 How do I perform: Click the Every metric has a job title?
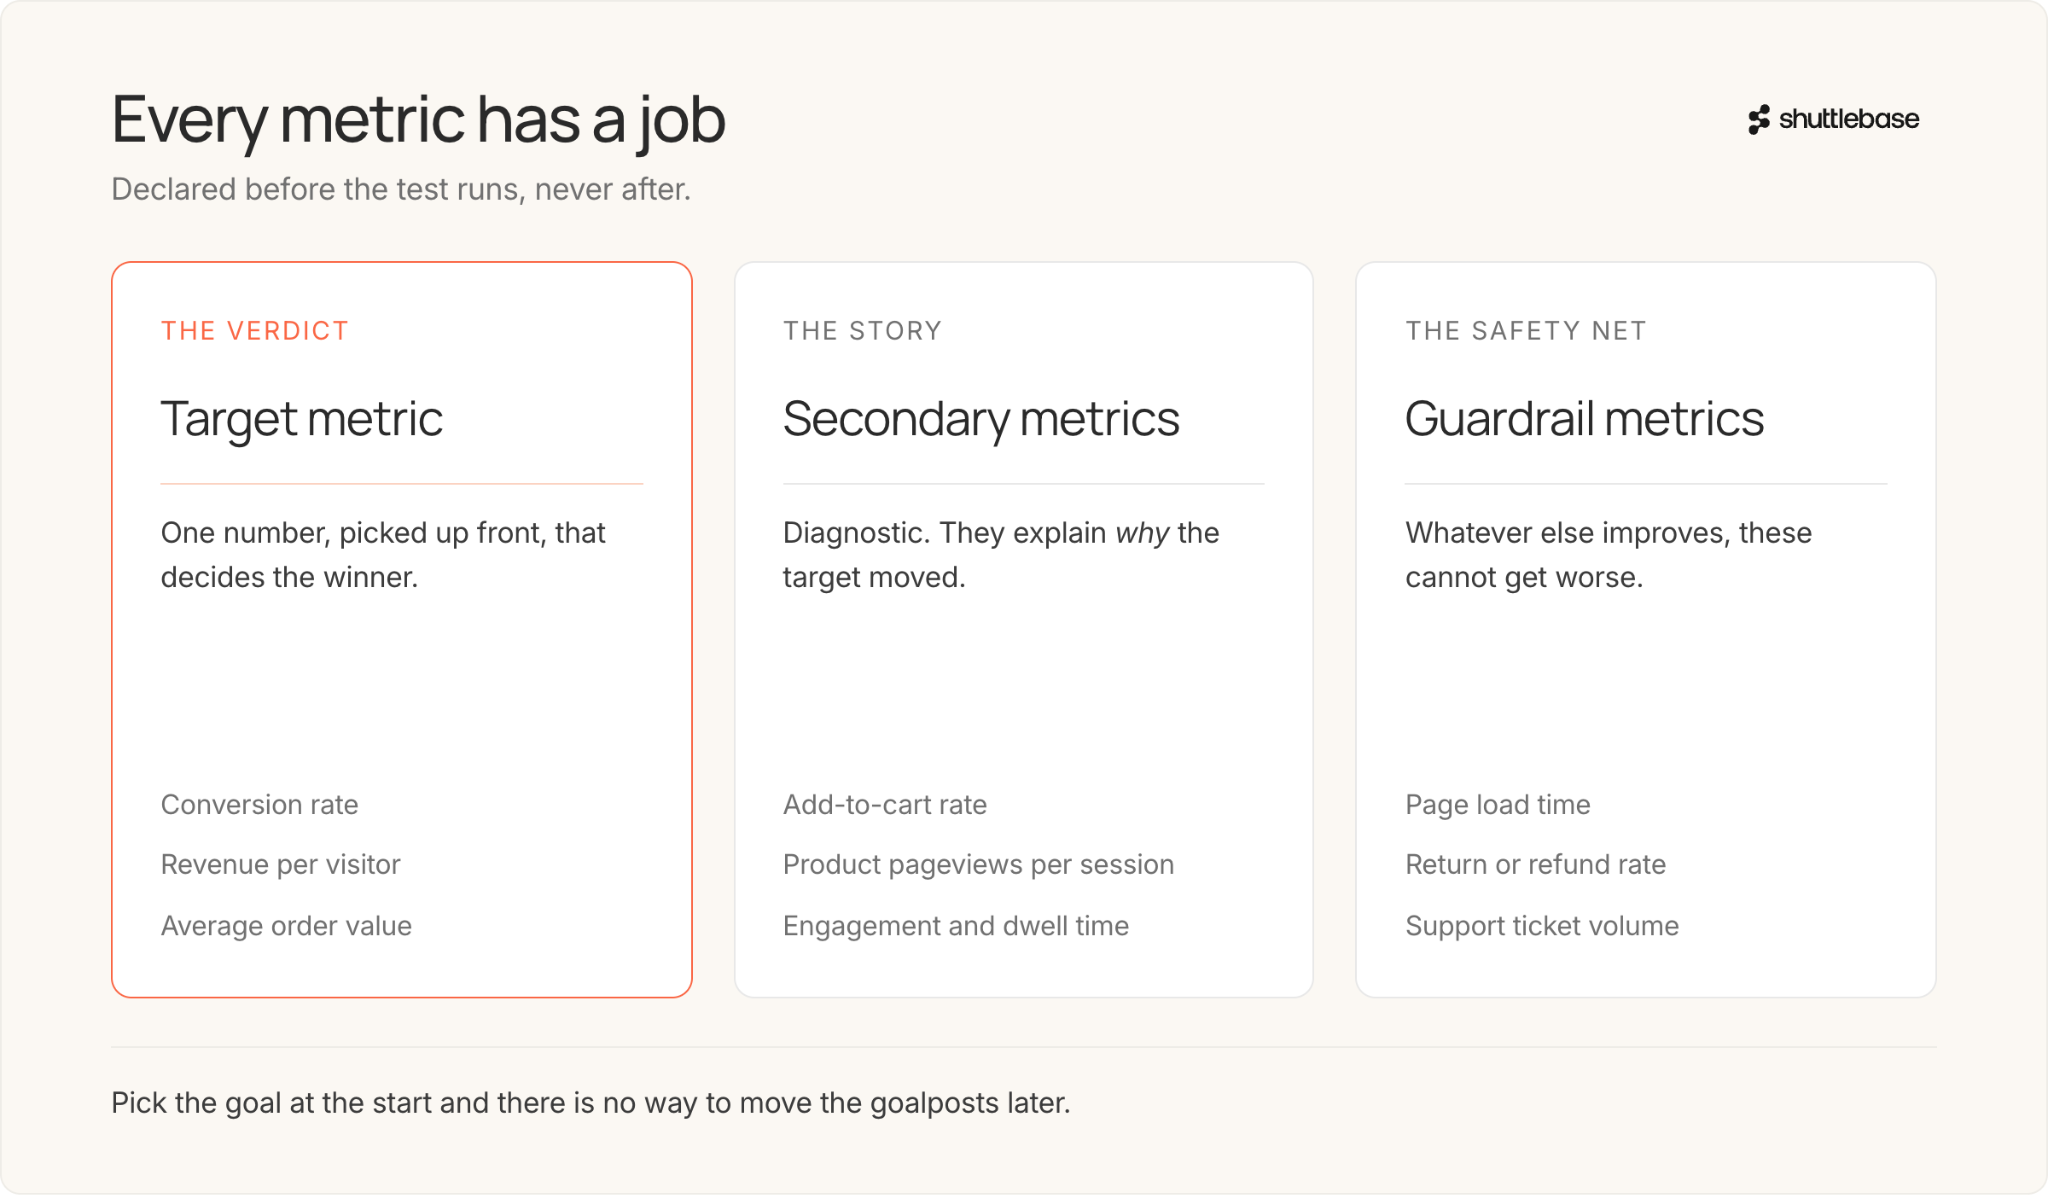(x=418, y=121)
